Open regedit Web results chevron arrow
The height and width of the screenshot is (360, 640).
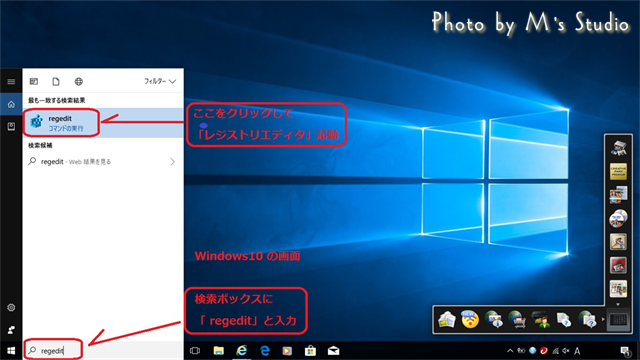[x=173, y=162]
